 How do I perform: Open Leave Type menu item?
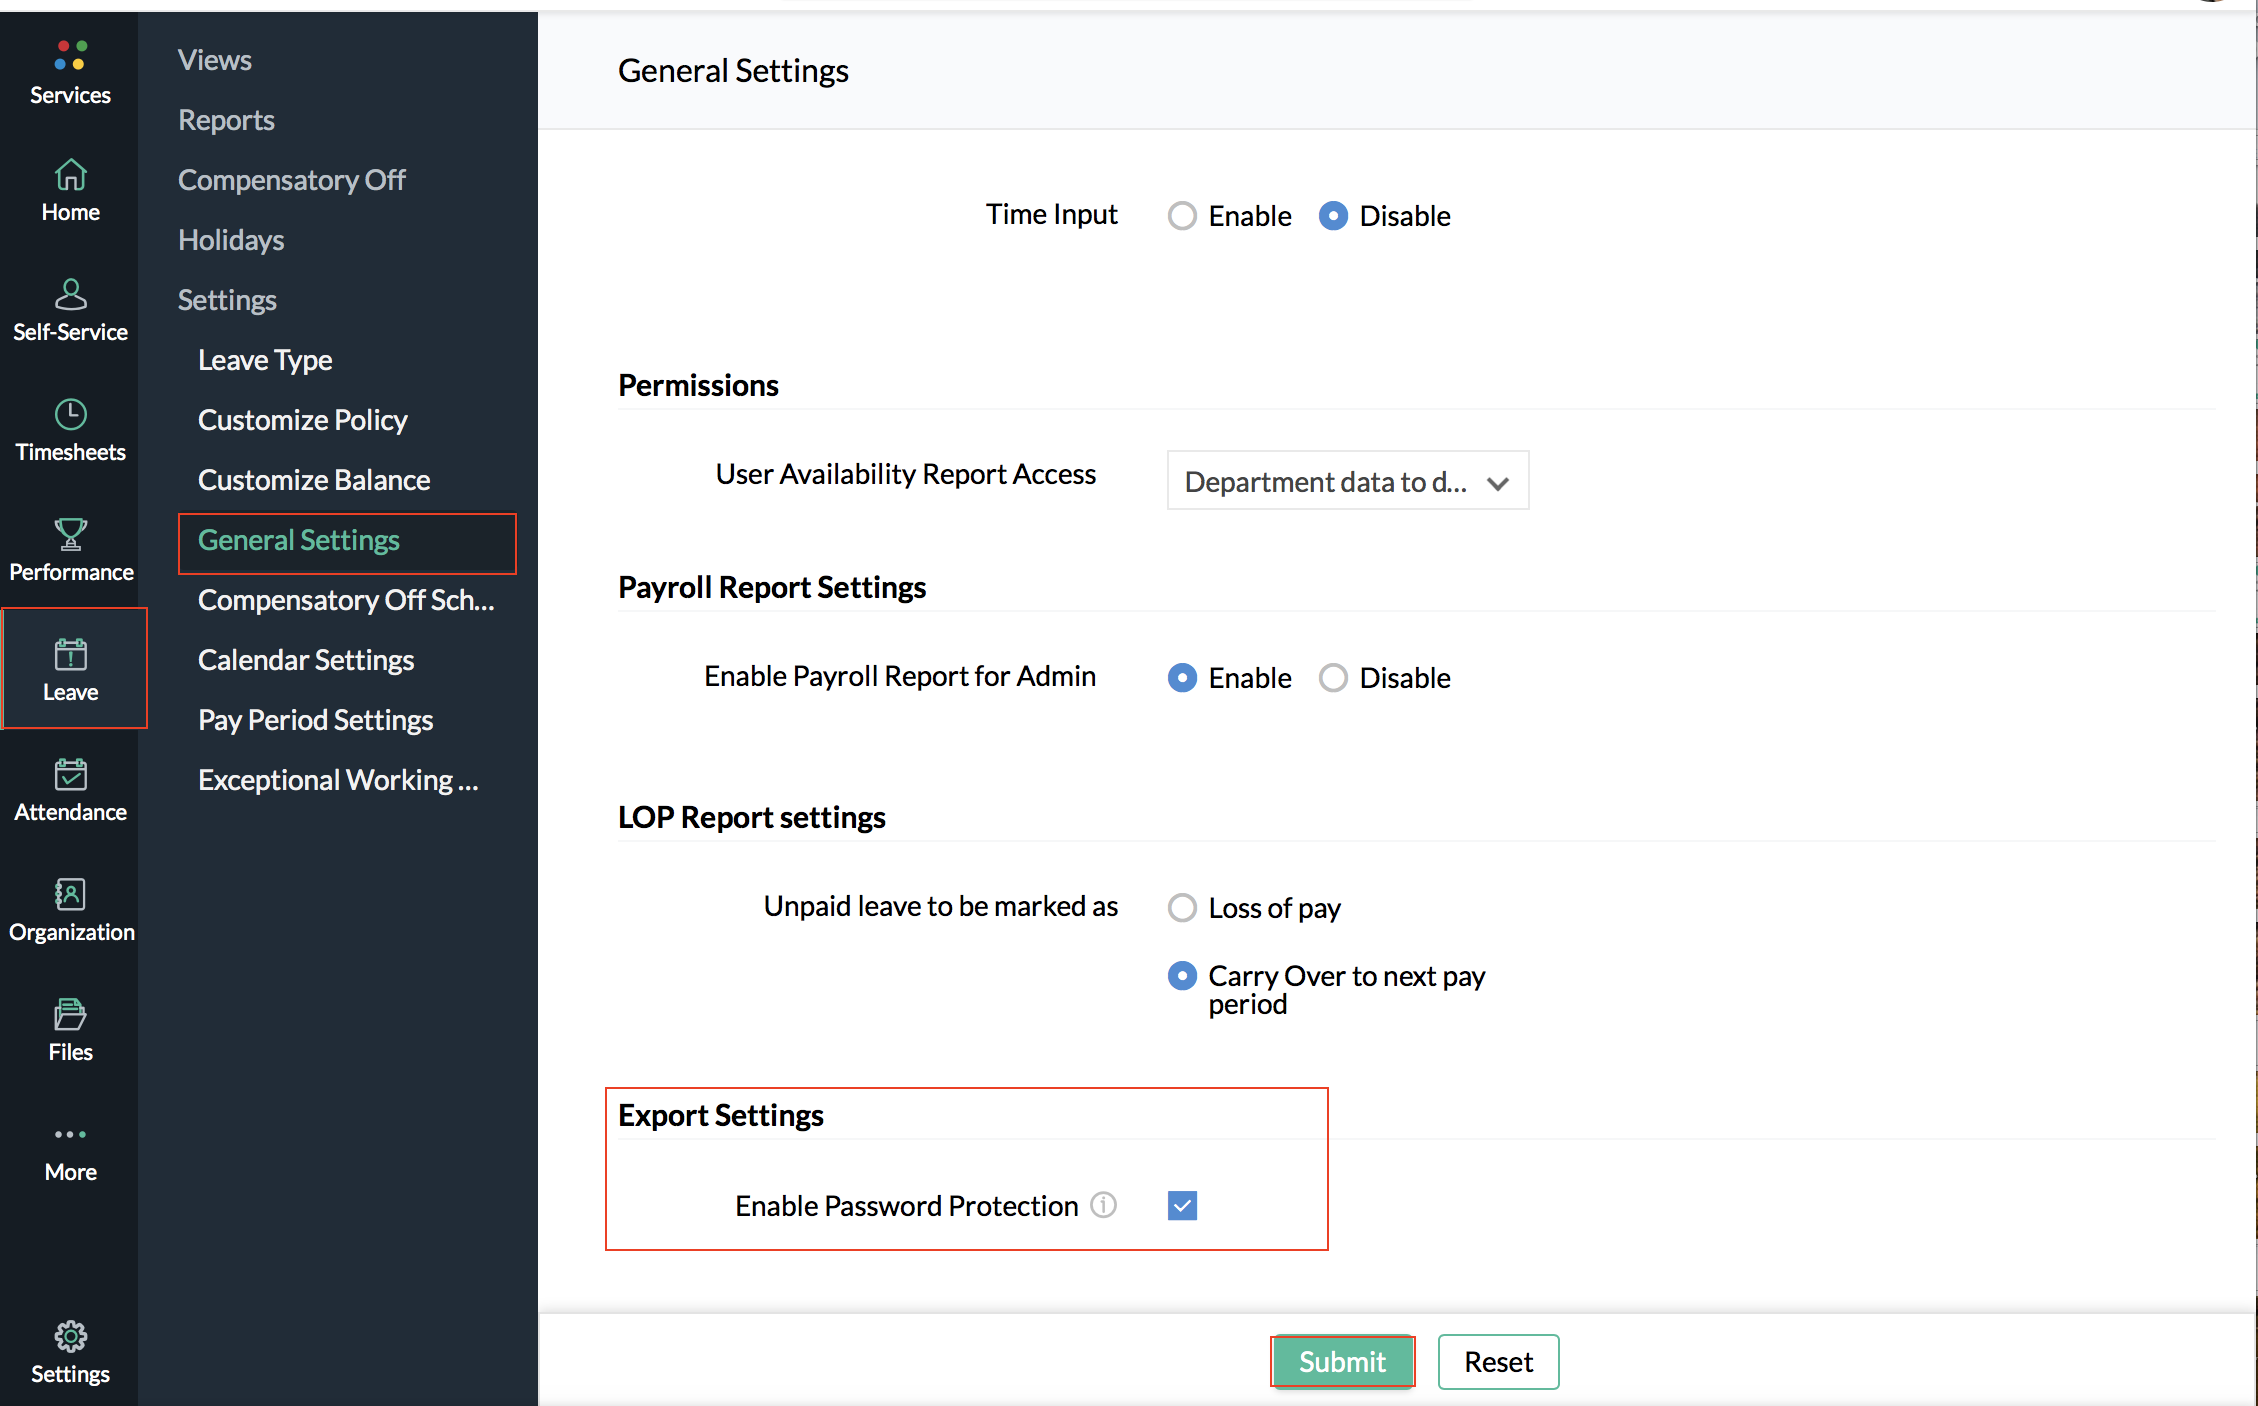(x=265, y=360)
